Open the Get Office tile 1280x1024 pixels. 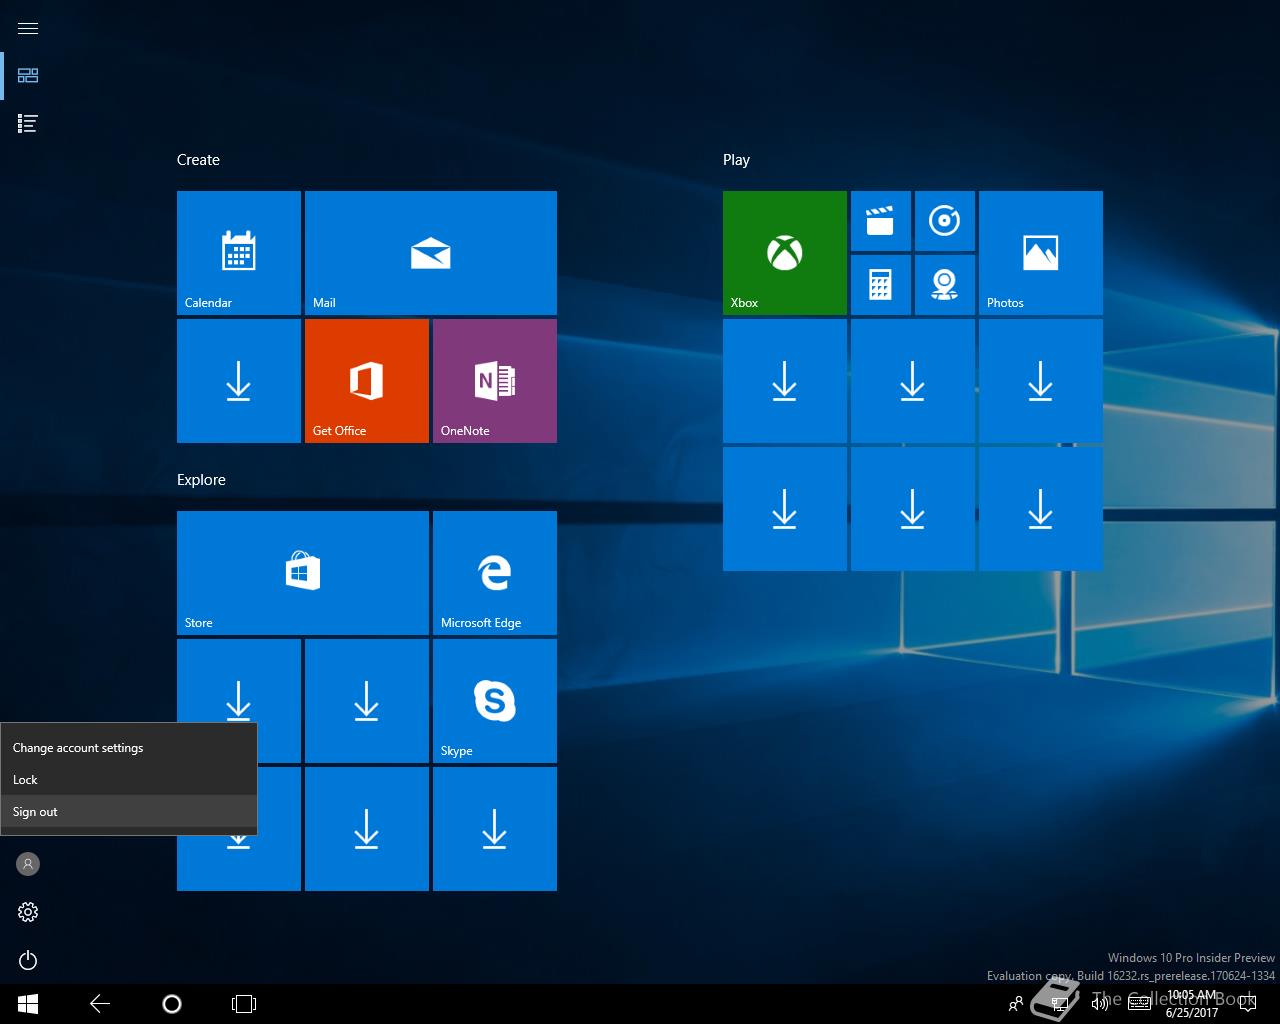tap(367, 381)
